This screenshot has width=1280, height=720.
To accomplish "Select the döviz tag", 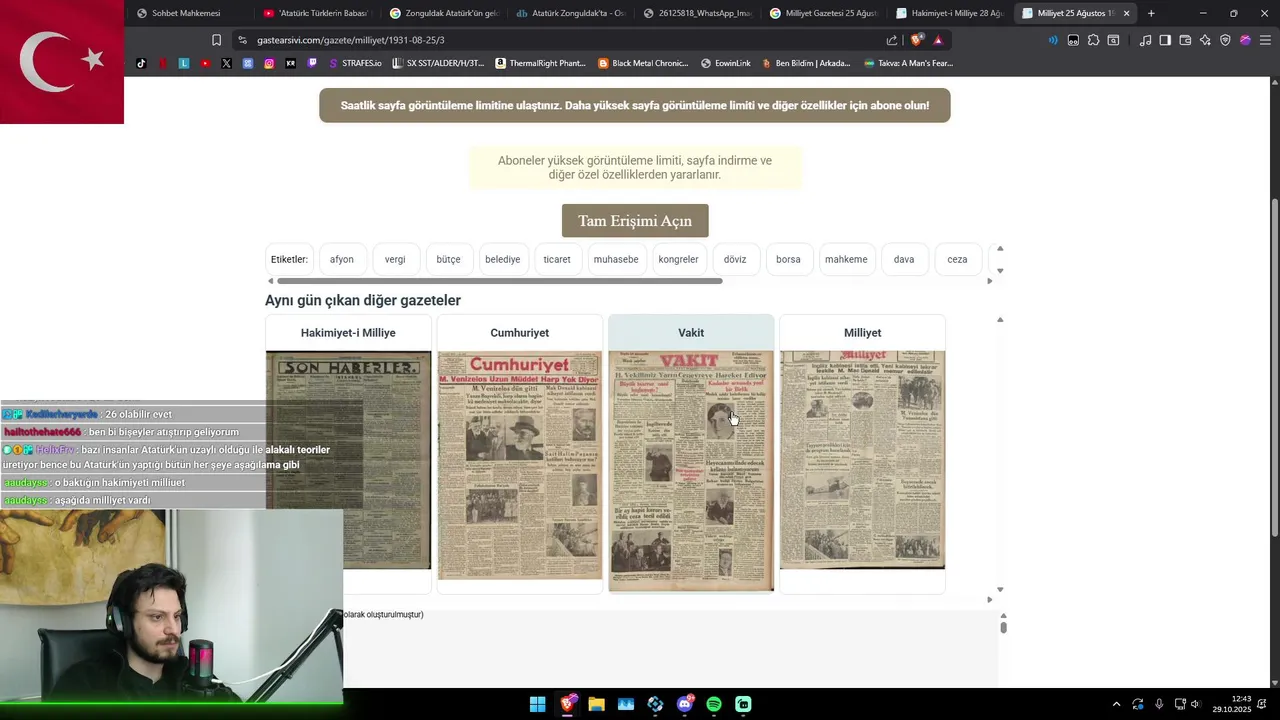I will point(735,259).
